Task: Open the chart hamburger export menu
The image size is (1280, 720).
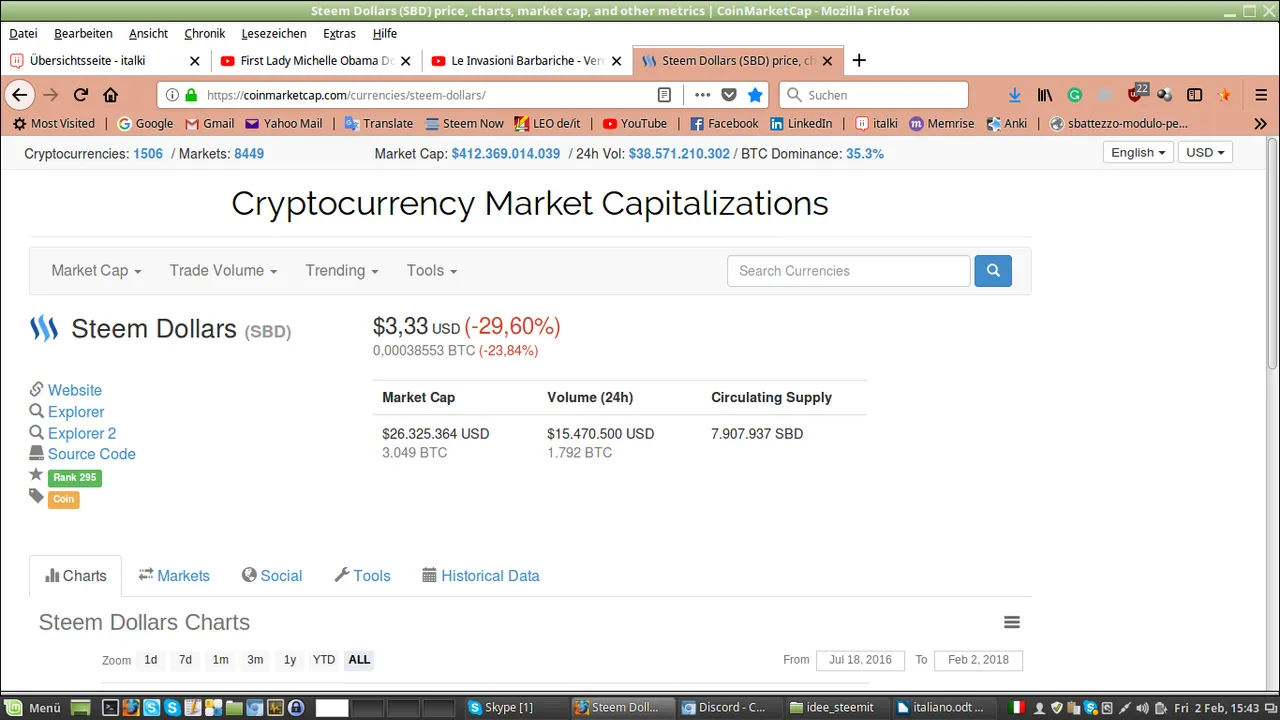Action: (1012, 622)
